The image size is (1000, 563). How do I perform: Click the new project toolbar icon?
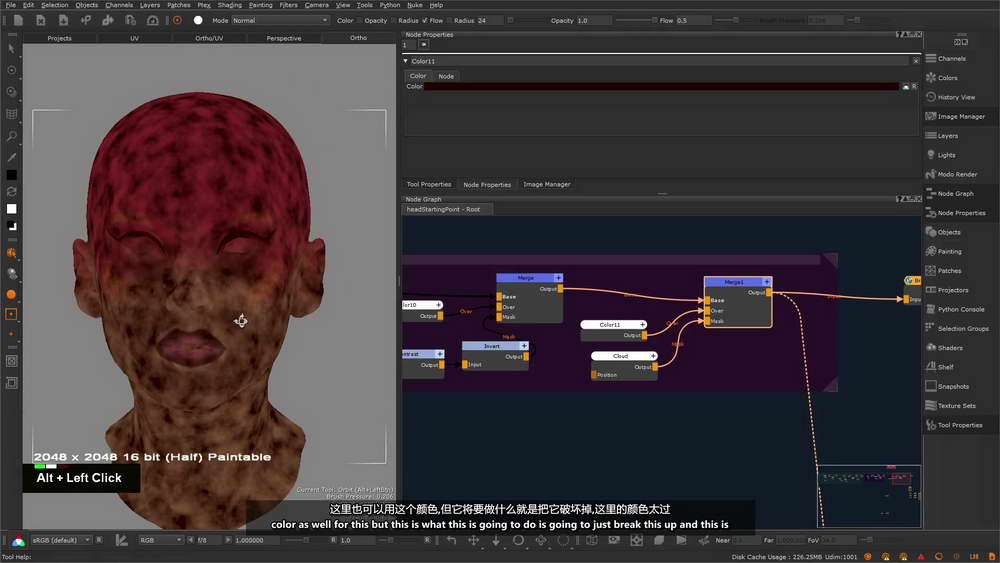pyautogui.click(x=18, y=20)
